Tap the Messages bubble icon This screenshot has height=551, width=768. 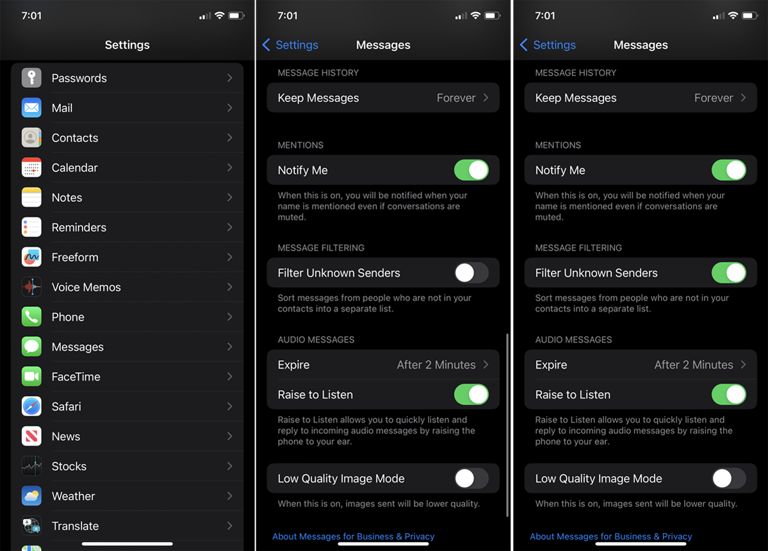tap(31, 347)
